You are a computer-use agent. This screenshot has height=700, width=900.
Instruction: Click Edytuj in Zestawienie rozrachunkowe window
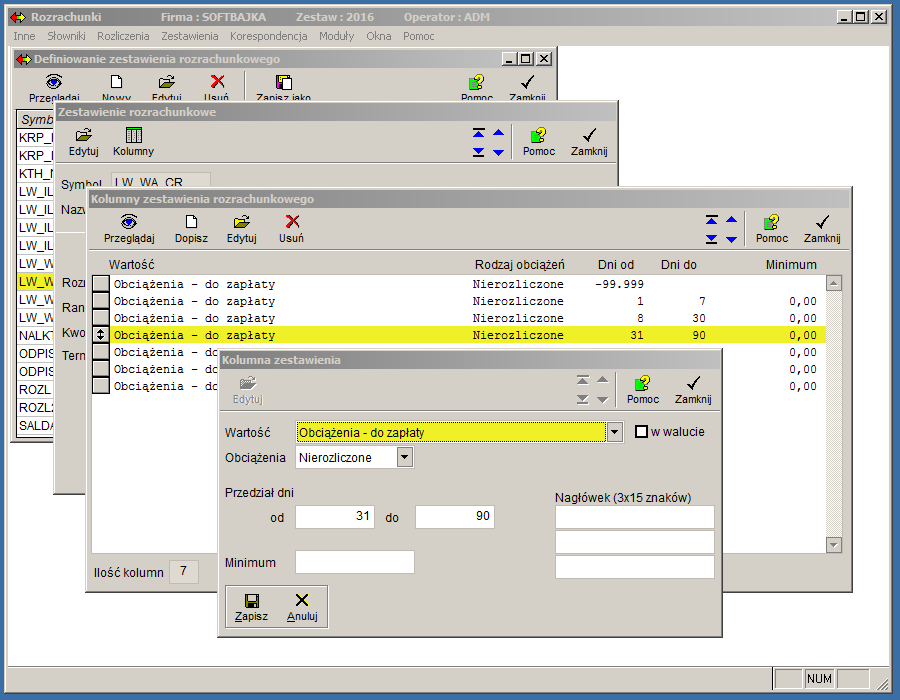84,142
